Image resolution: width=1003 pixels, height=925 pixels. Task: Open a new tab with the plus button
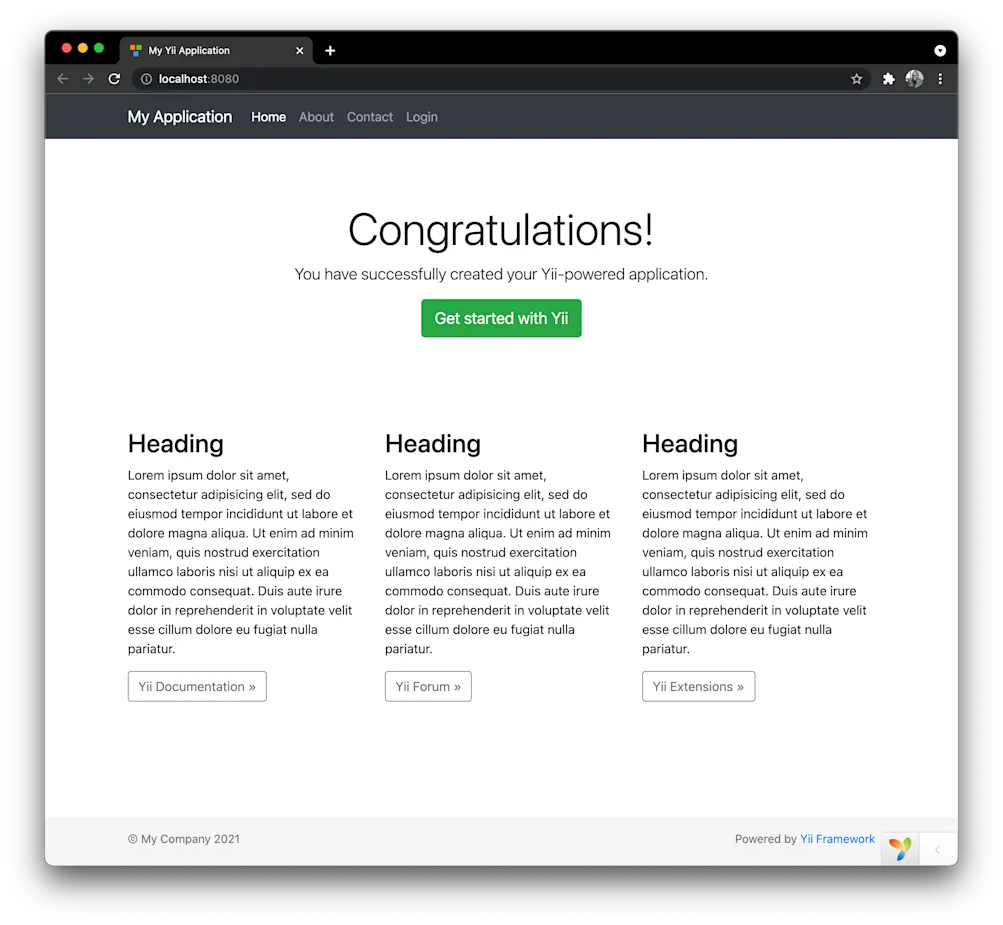click(330, 49)
